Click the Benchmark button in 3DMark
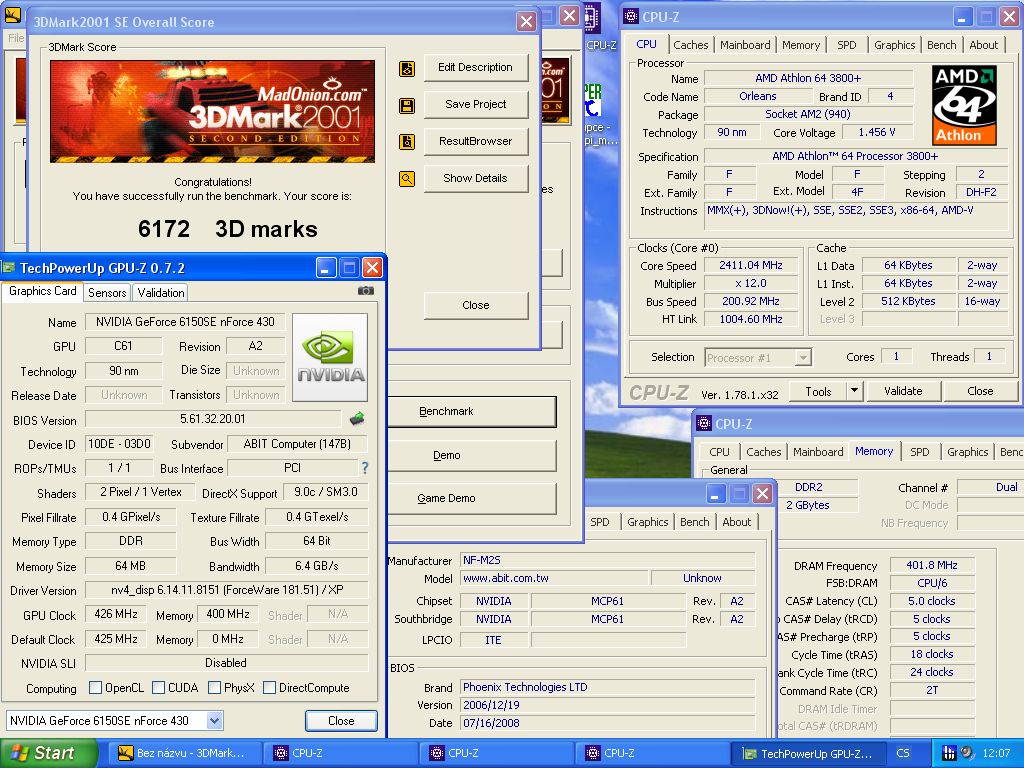The width and height of the screenshot is (1024, 768). [472, 411]
